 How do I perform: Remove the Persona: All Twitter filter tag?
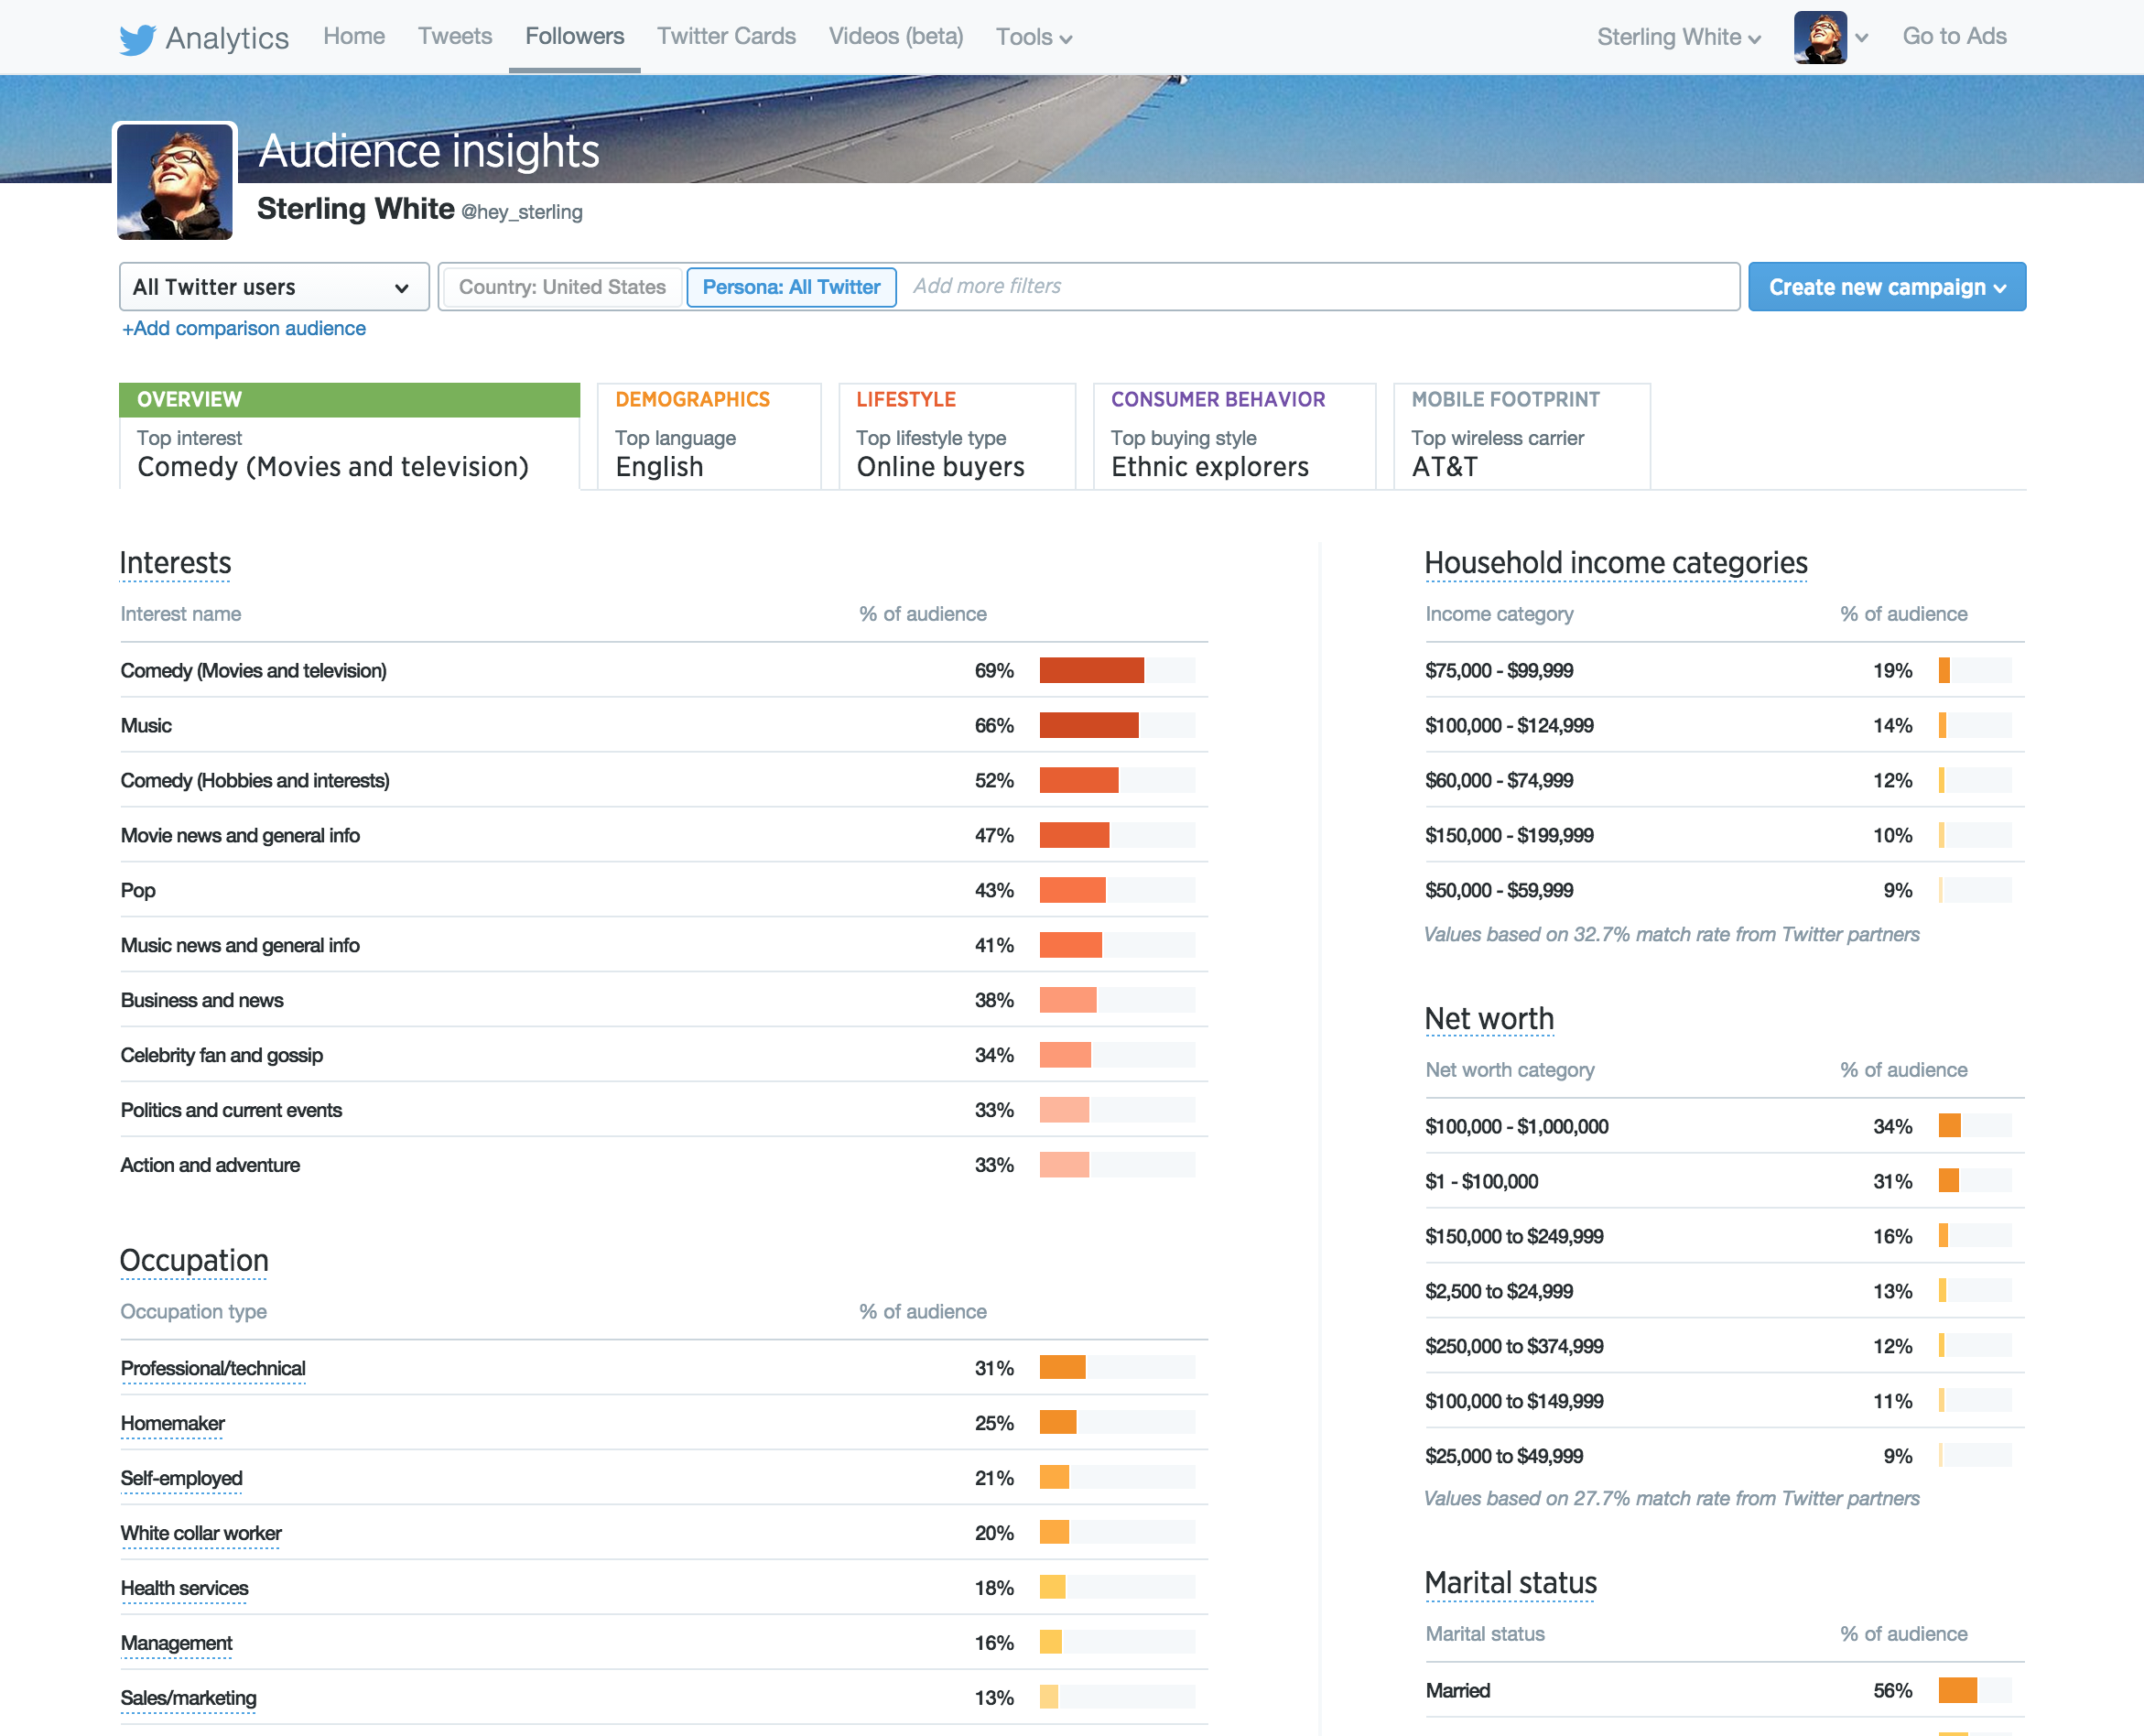point(791,287)
